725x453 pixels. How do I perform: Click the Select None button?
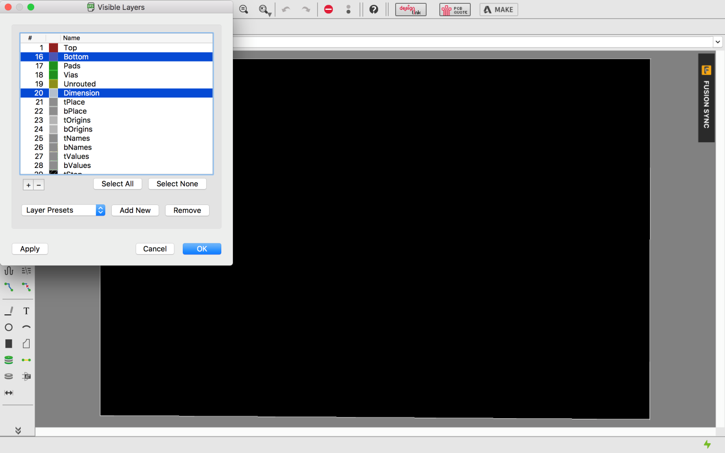point(177,184)
